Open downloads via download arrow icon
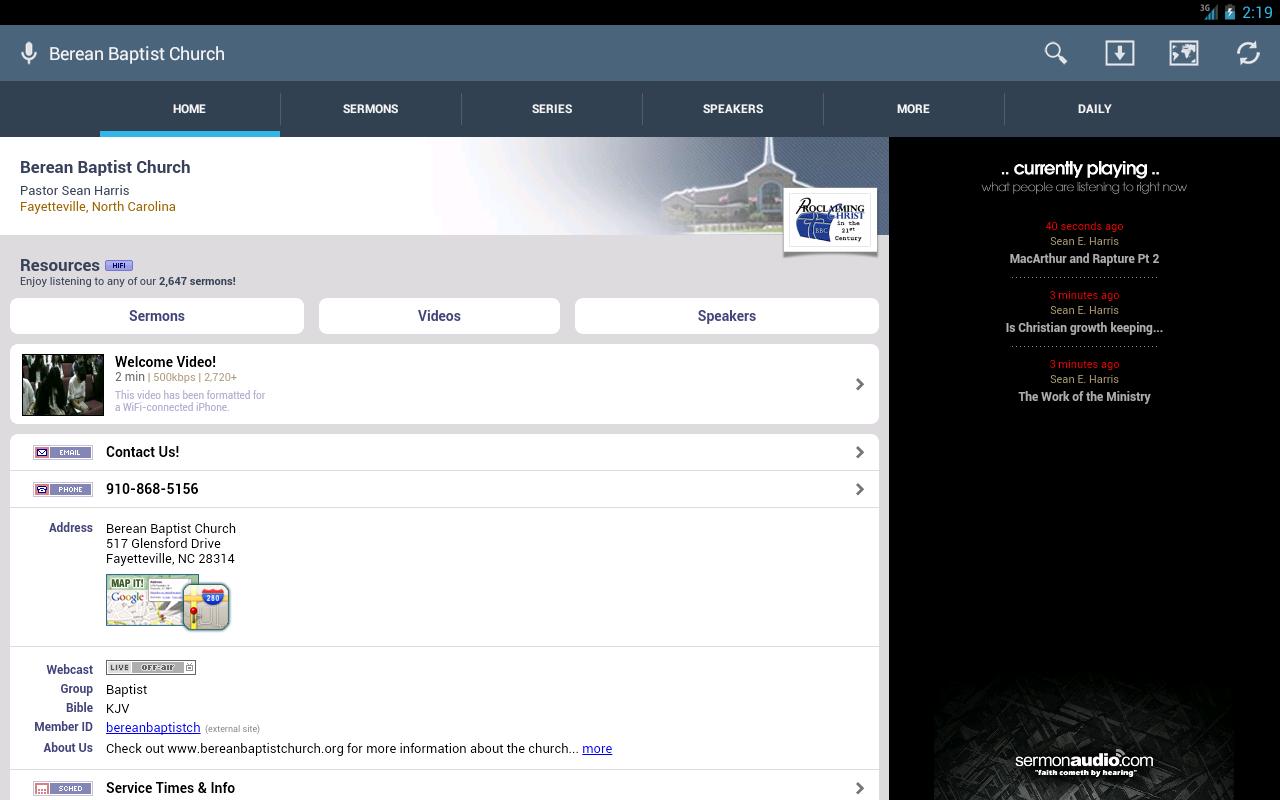 click(x=1120, y=53)
